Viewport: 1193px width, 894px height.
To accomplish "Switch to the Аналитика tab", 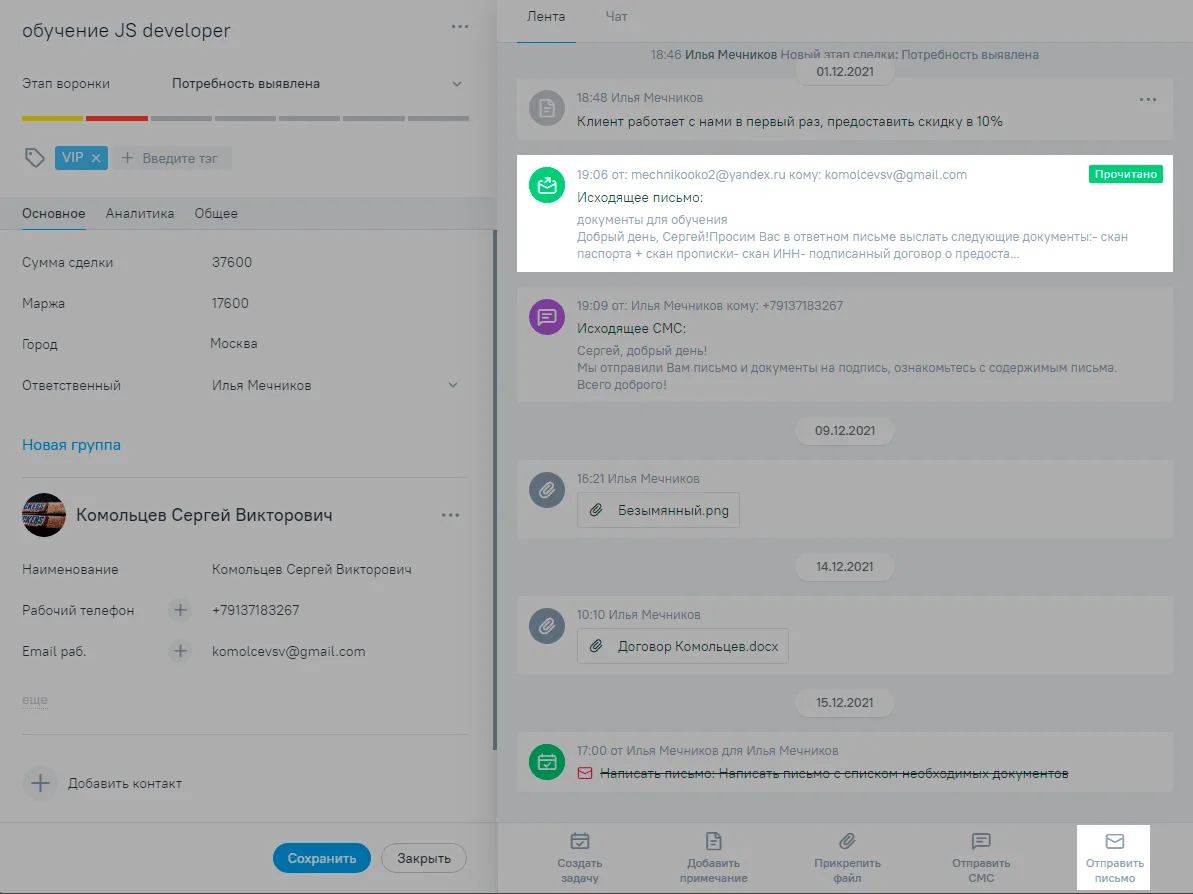I will [x=140, y=214].
